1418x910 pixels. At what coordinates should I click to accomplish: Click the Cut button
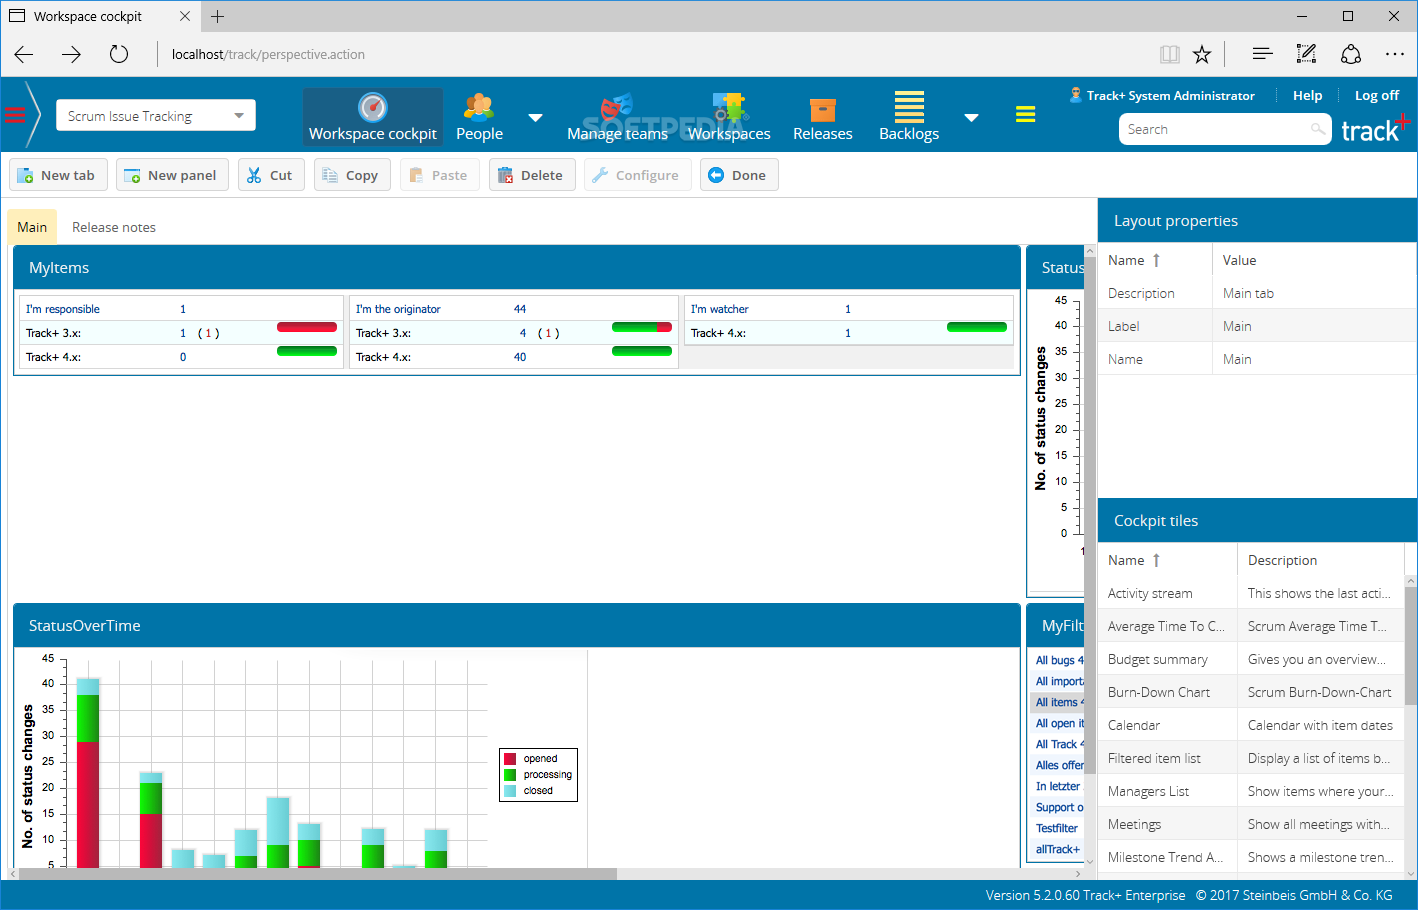[x=271, y=175]
